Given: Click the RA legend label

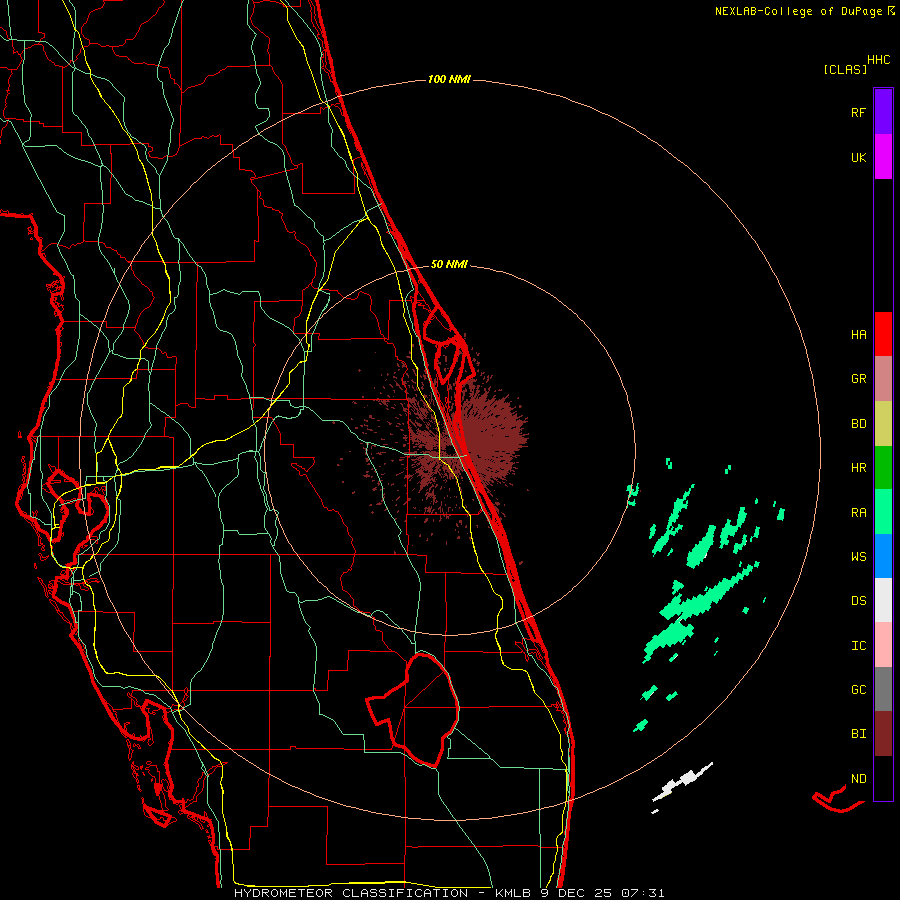Looking at the screenshot, I should pos(858,513).
